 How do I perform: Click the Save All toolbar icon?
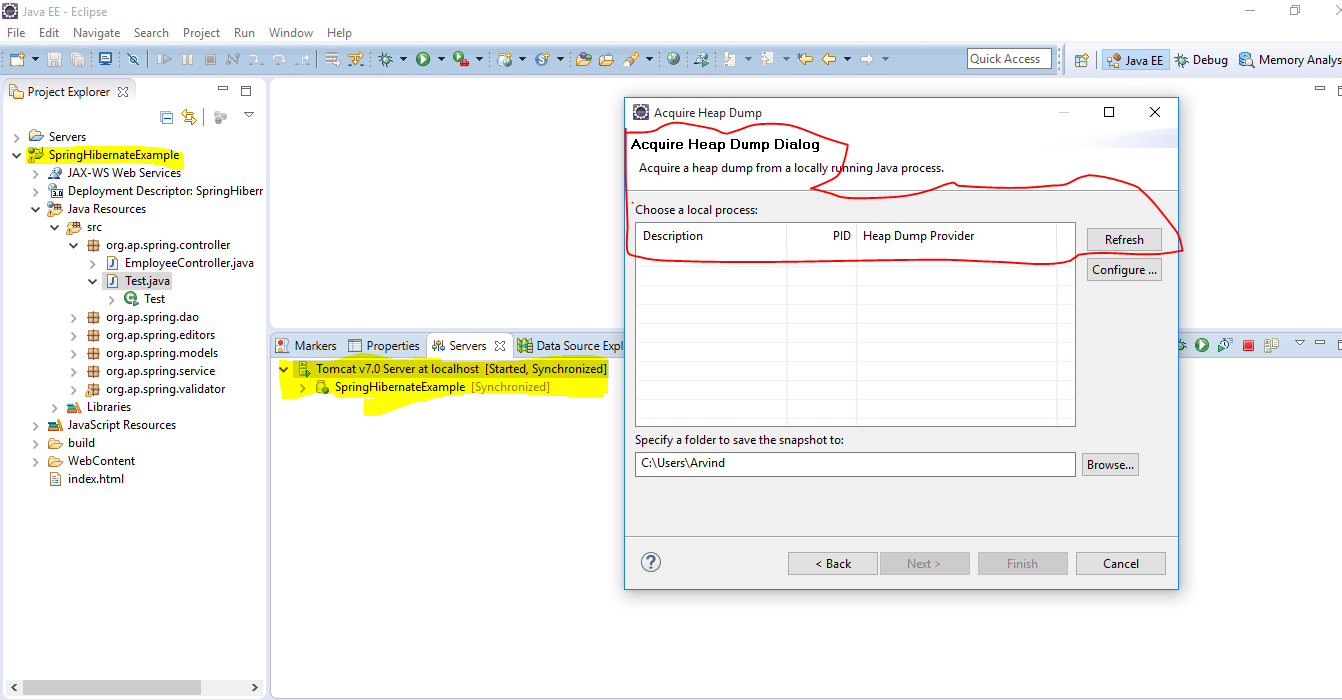tap(77, 59)
